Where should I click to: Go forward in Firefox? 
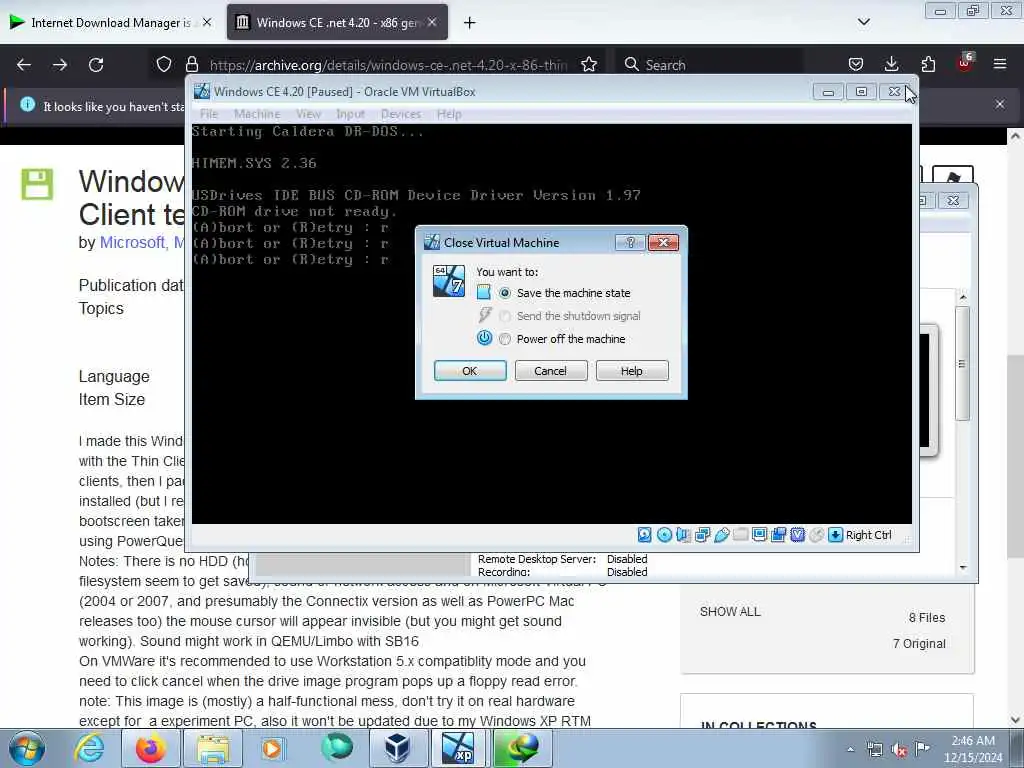[x=60, y=65]
